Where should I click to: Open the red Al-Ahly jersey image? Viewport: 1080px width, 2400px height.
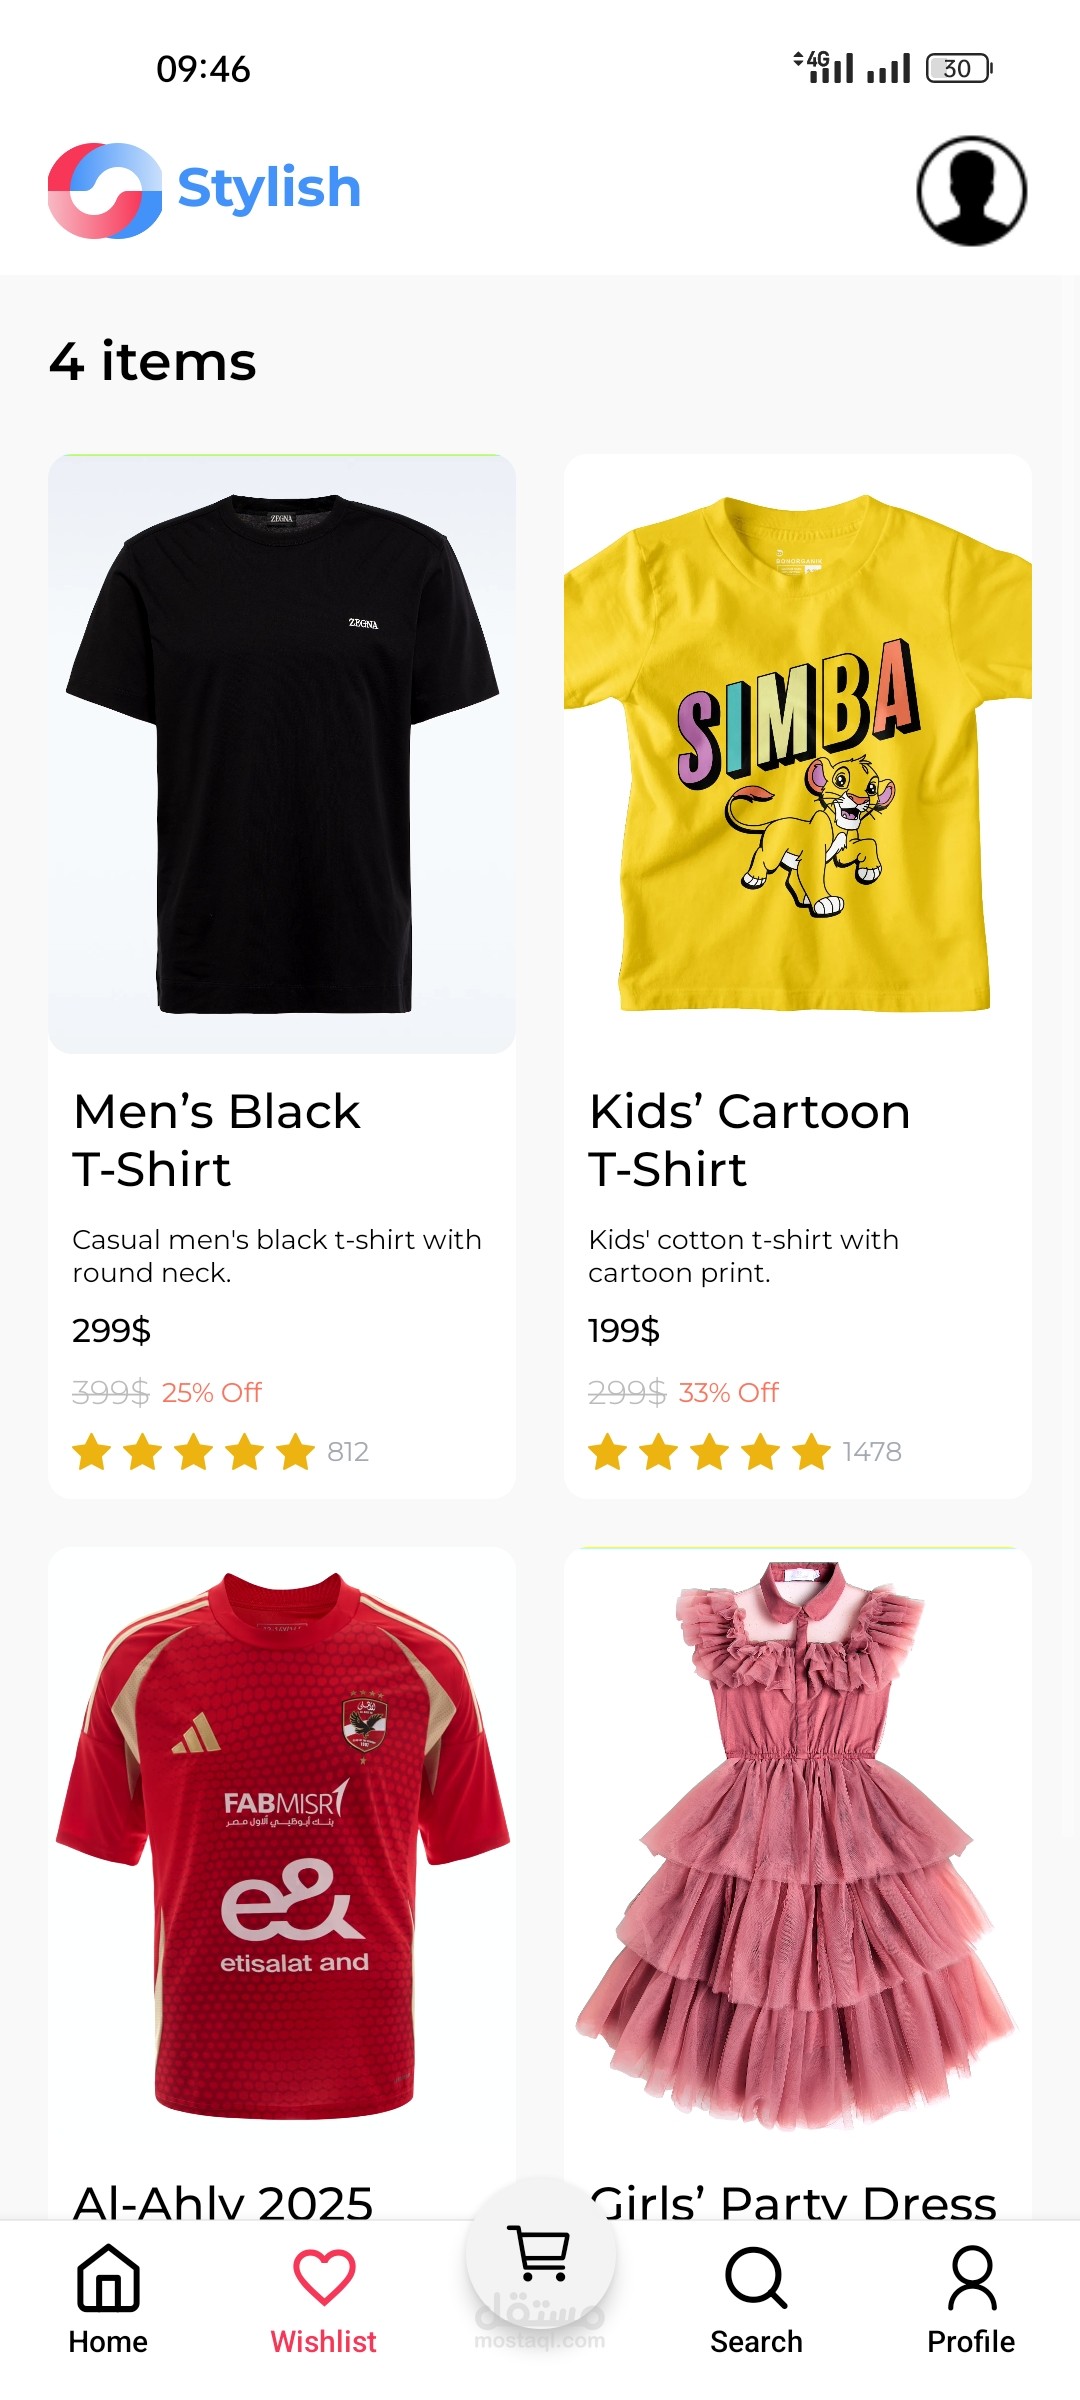click(282, 1845)
